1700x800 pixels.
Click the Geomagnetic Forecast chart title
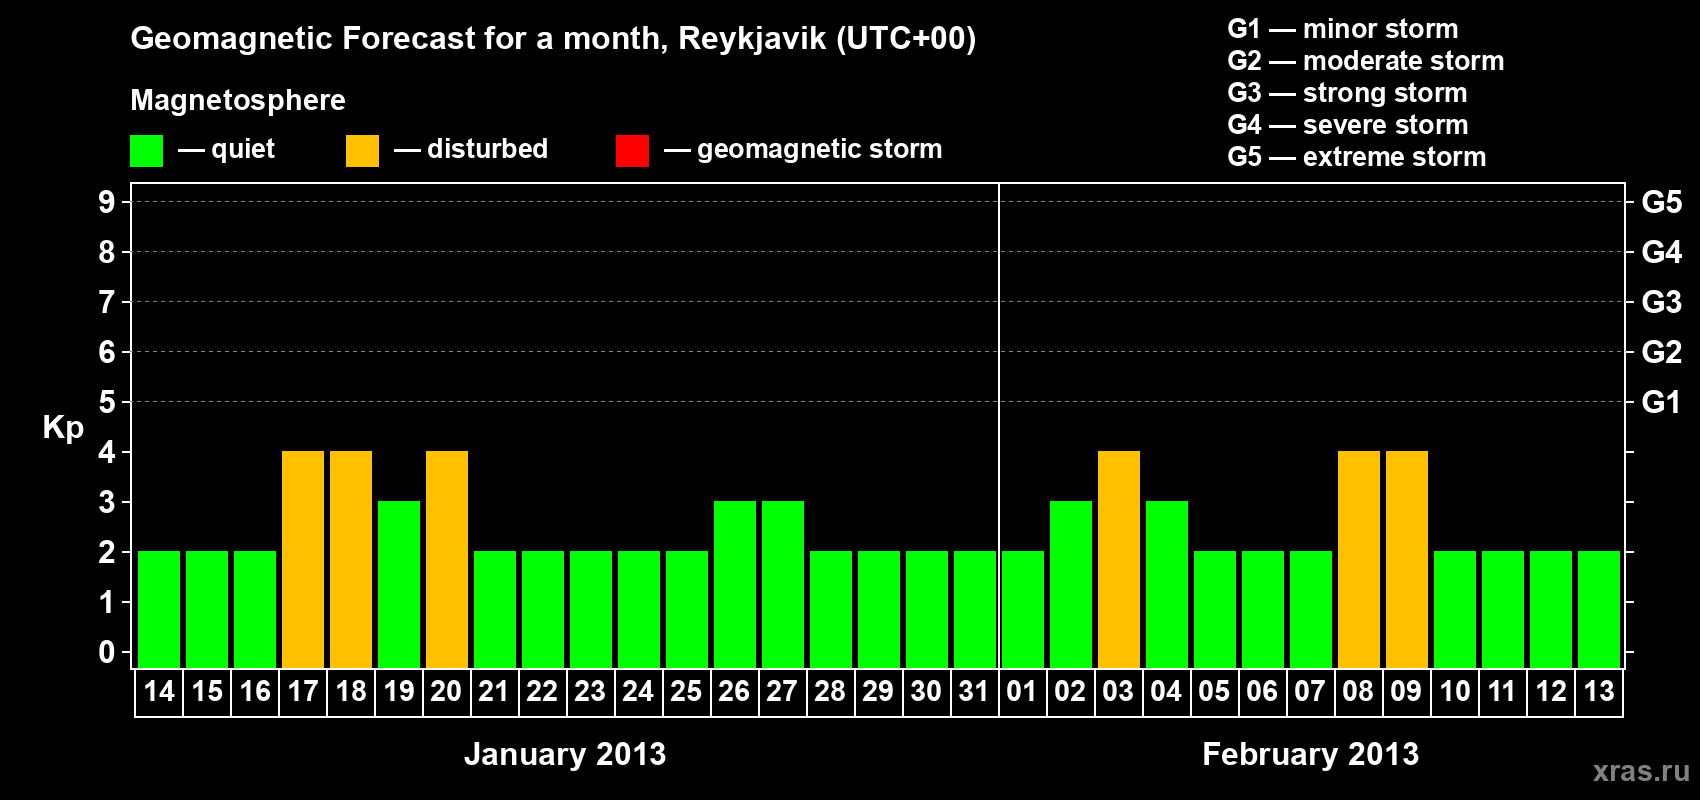tap(553, 39)
